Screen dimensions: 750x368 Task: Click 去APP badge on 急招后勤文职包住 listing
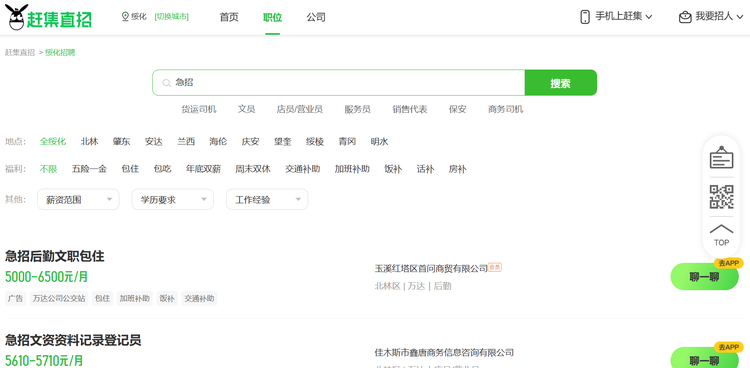pos(728,263)
